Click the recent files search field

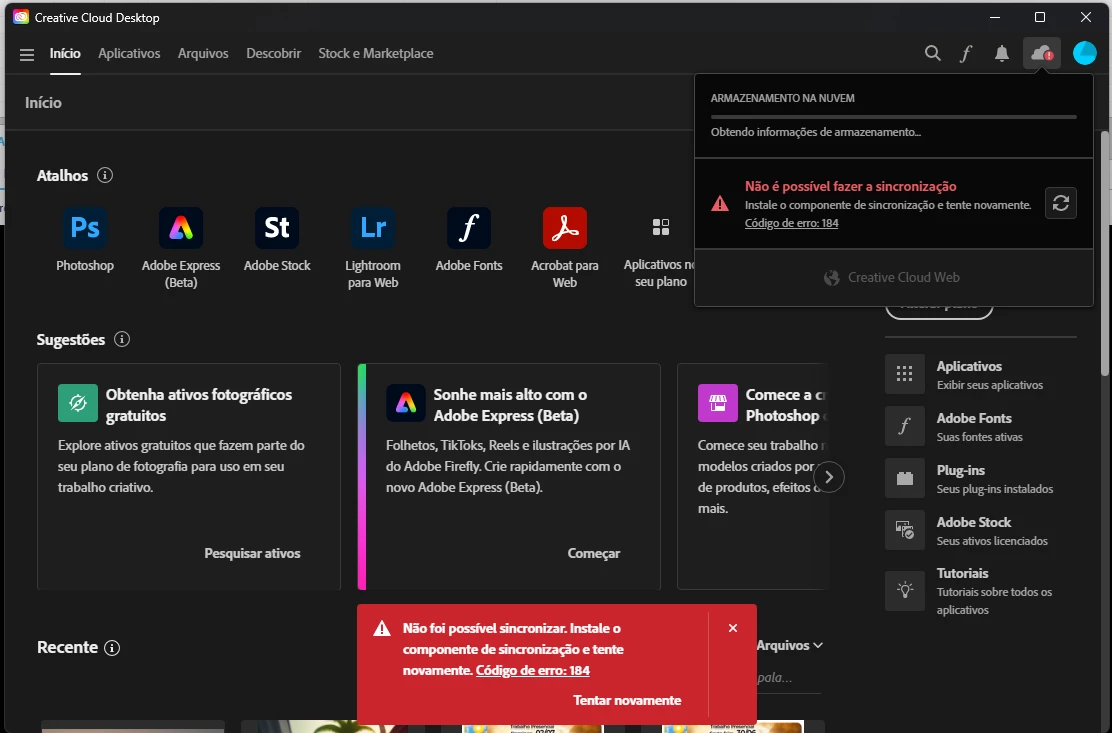[x=789, y=678]
